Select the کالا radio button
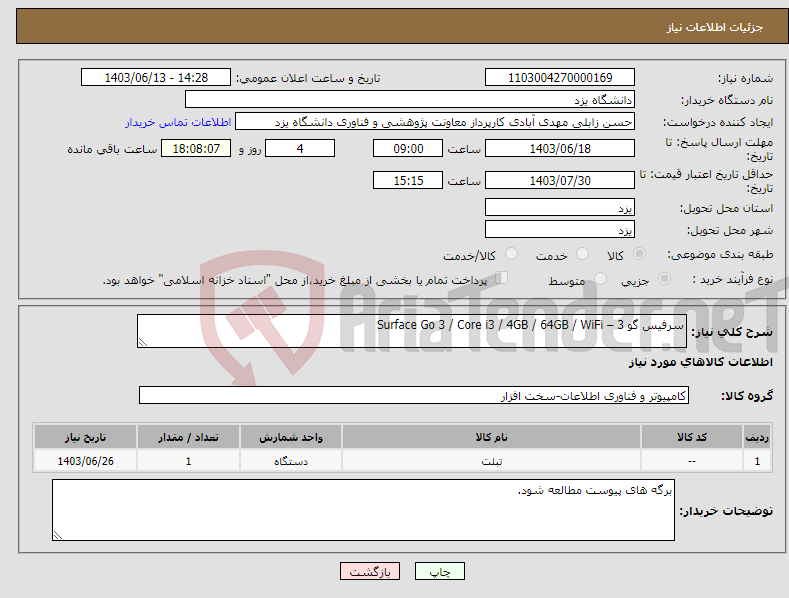 pos(639,254)
